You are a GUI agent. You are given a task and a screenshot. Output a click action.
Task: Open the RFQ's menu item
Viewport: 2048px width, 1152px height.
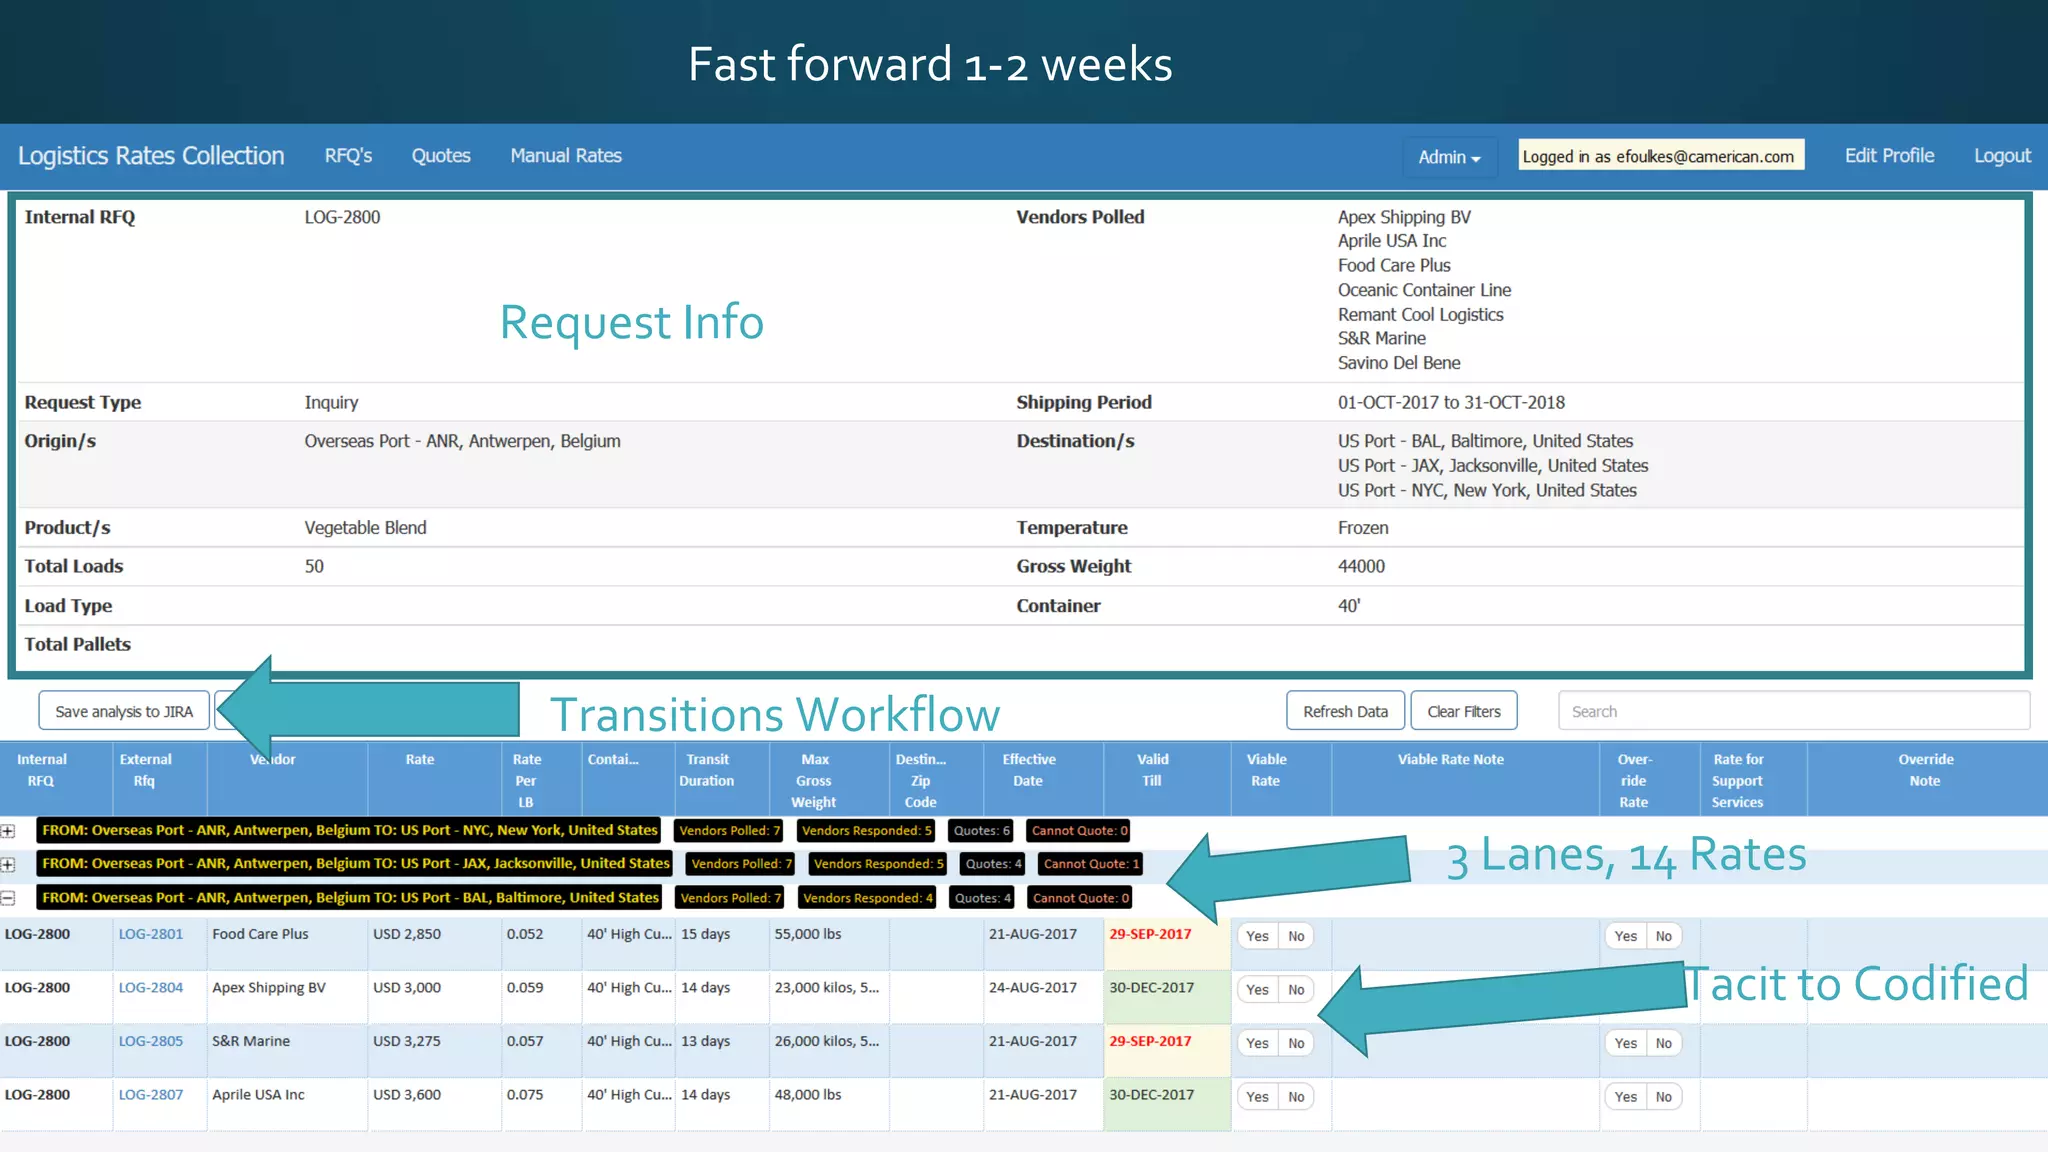(348, 156)
